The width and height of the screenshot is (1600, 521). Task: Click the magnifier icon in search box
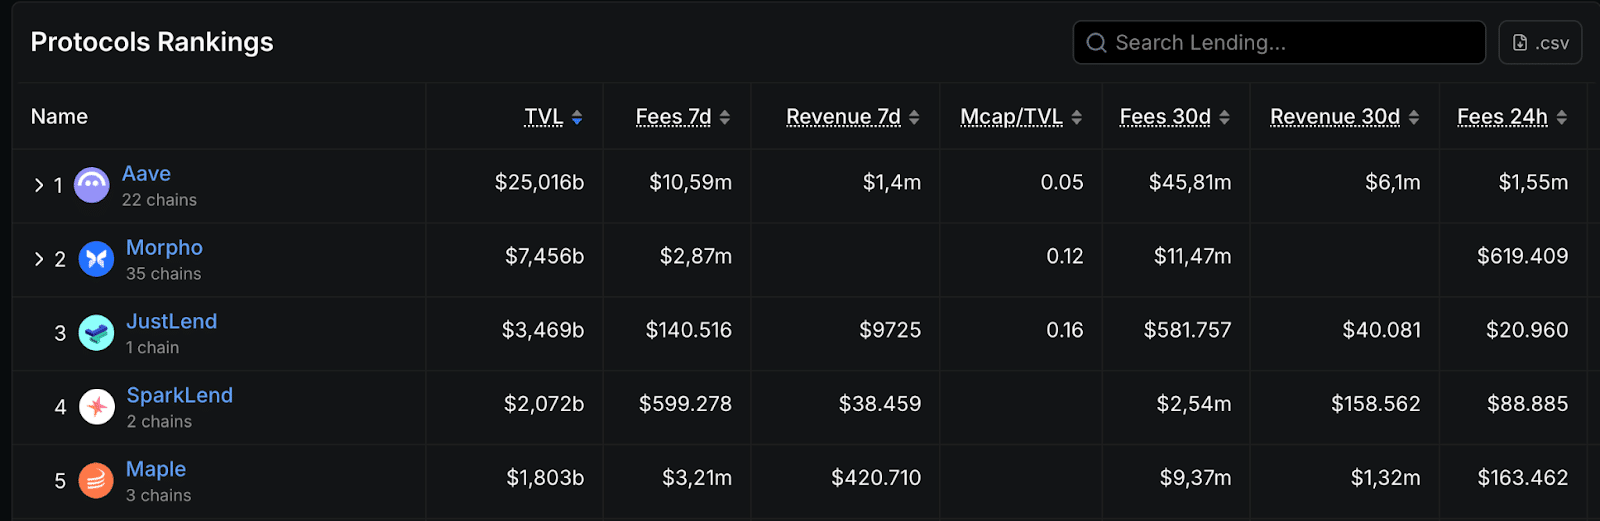[x=1096, y=43]
